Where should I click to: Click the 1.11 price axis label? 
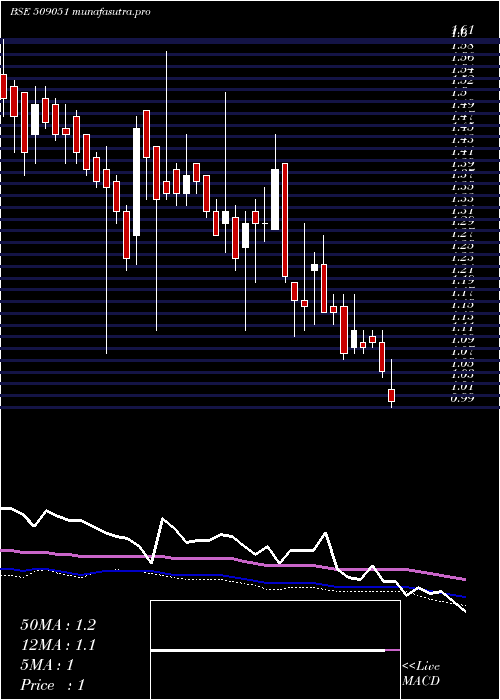462,329
